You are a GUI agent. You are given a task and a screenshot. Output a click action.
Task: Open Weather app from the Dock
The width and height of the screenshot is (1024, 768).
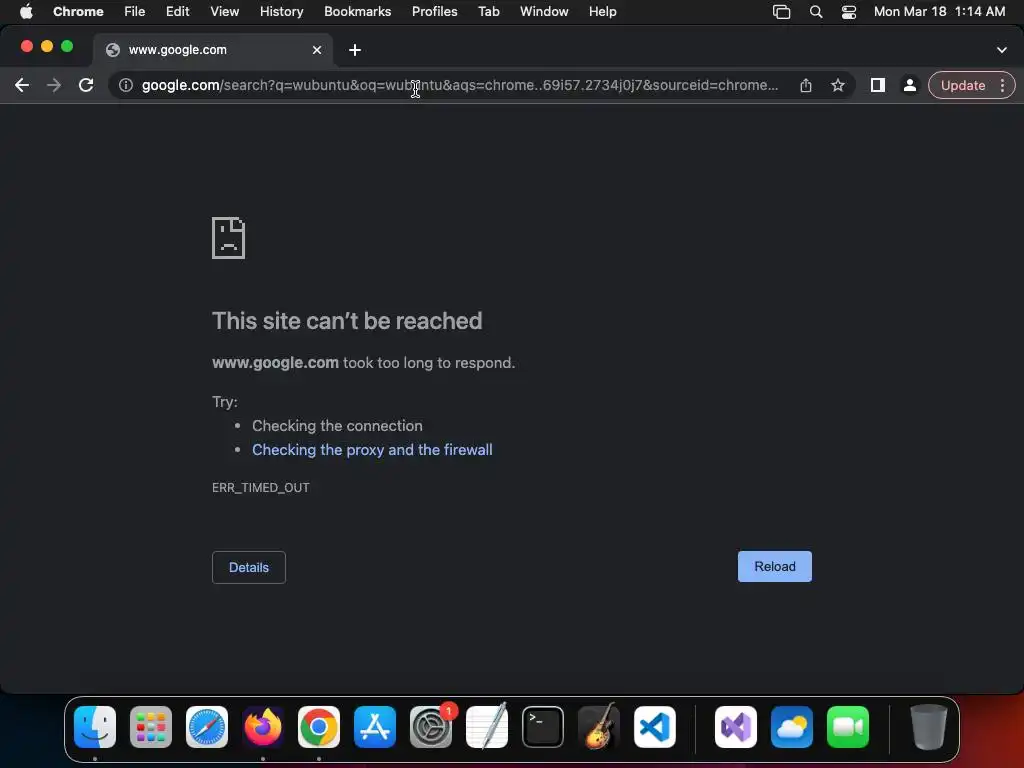point(792,727)
